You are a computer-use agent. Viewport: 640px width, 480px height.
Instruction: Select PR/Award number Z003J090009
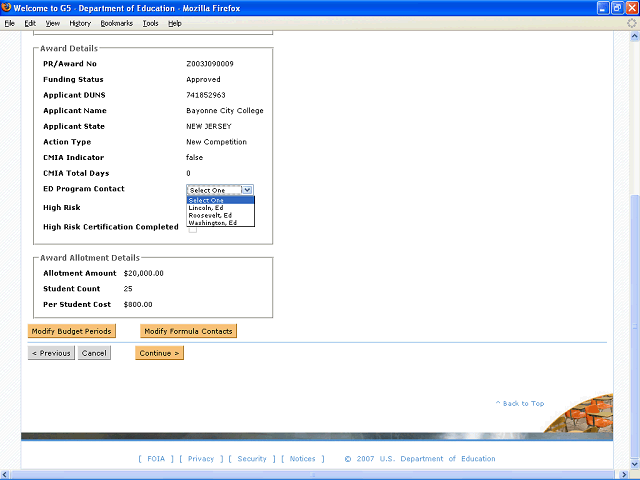tap(210, 64)
